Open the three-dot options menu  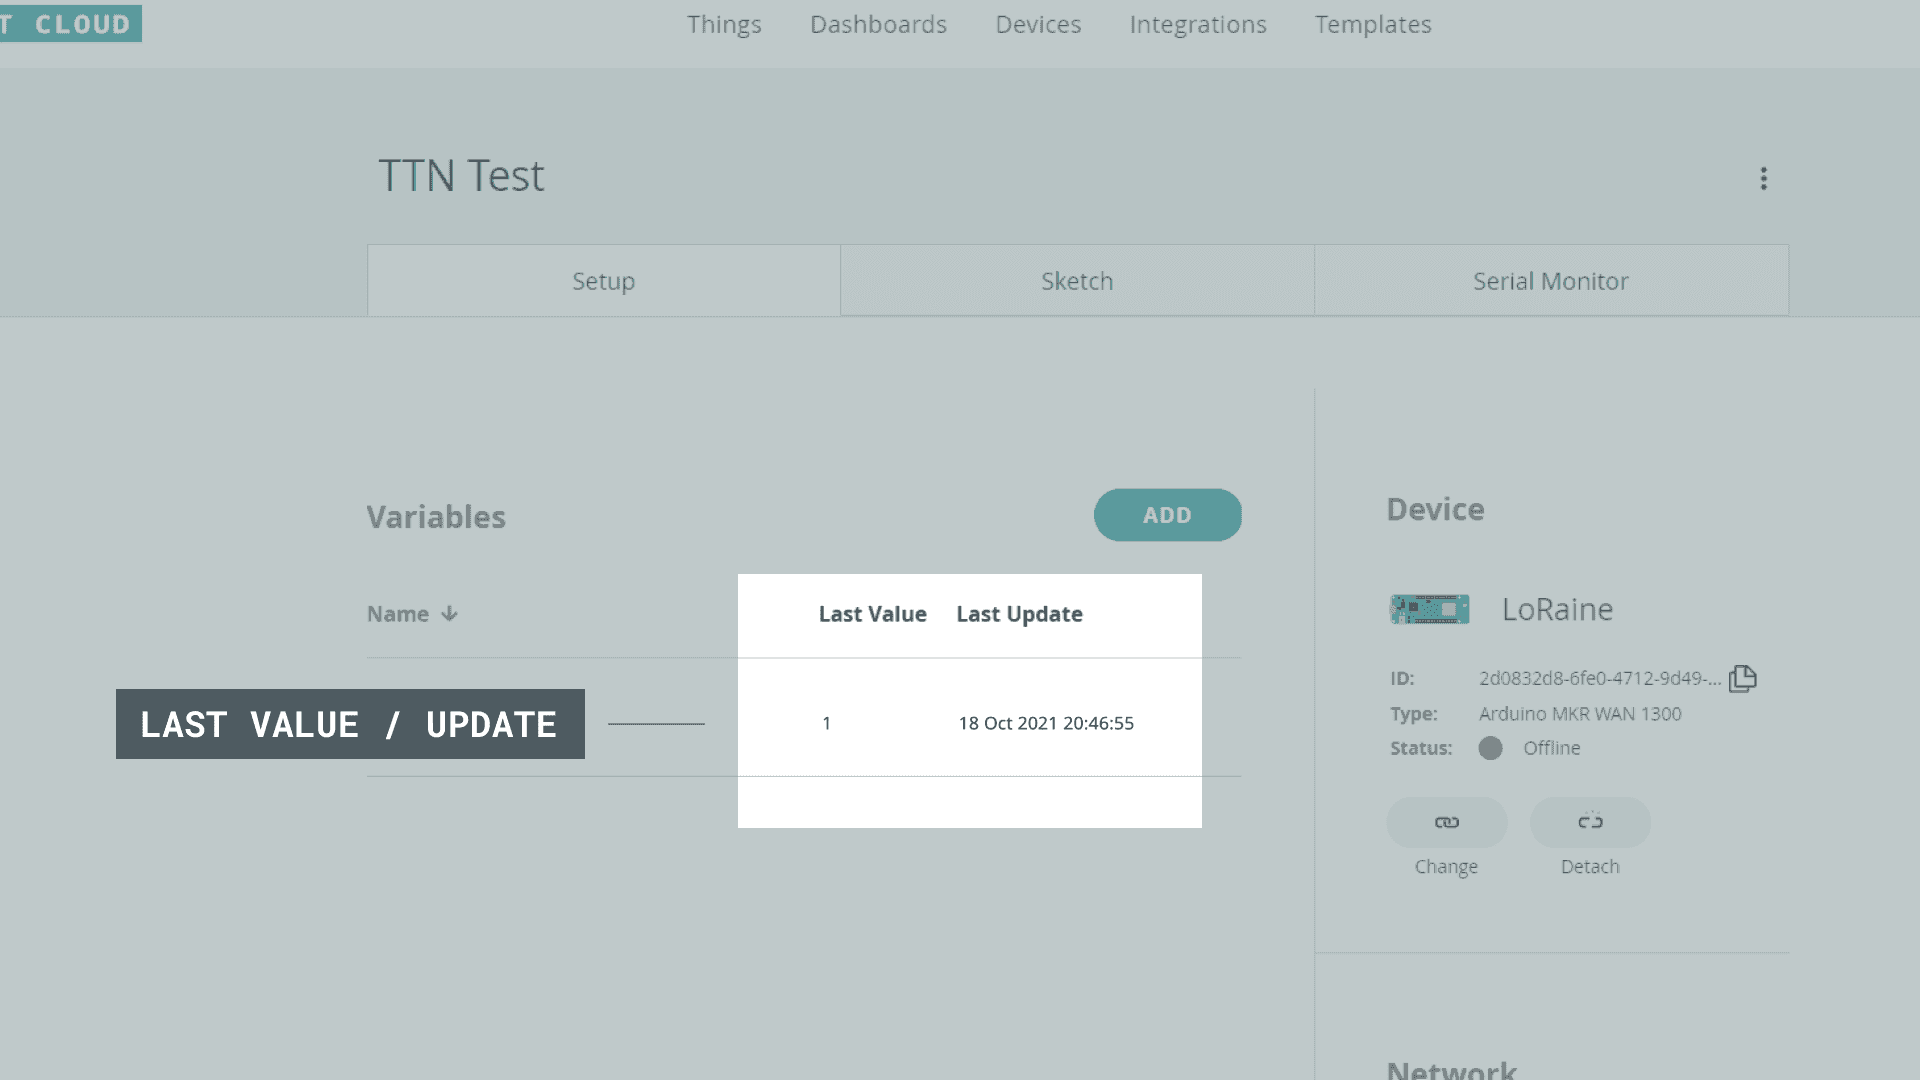pos(1763,178)
